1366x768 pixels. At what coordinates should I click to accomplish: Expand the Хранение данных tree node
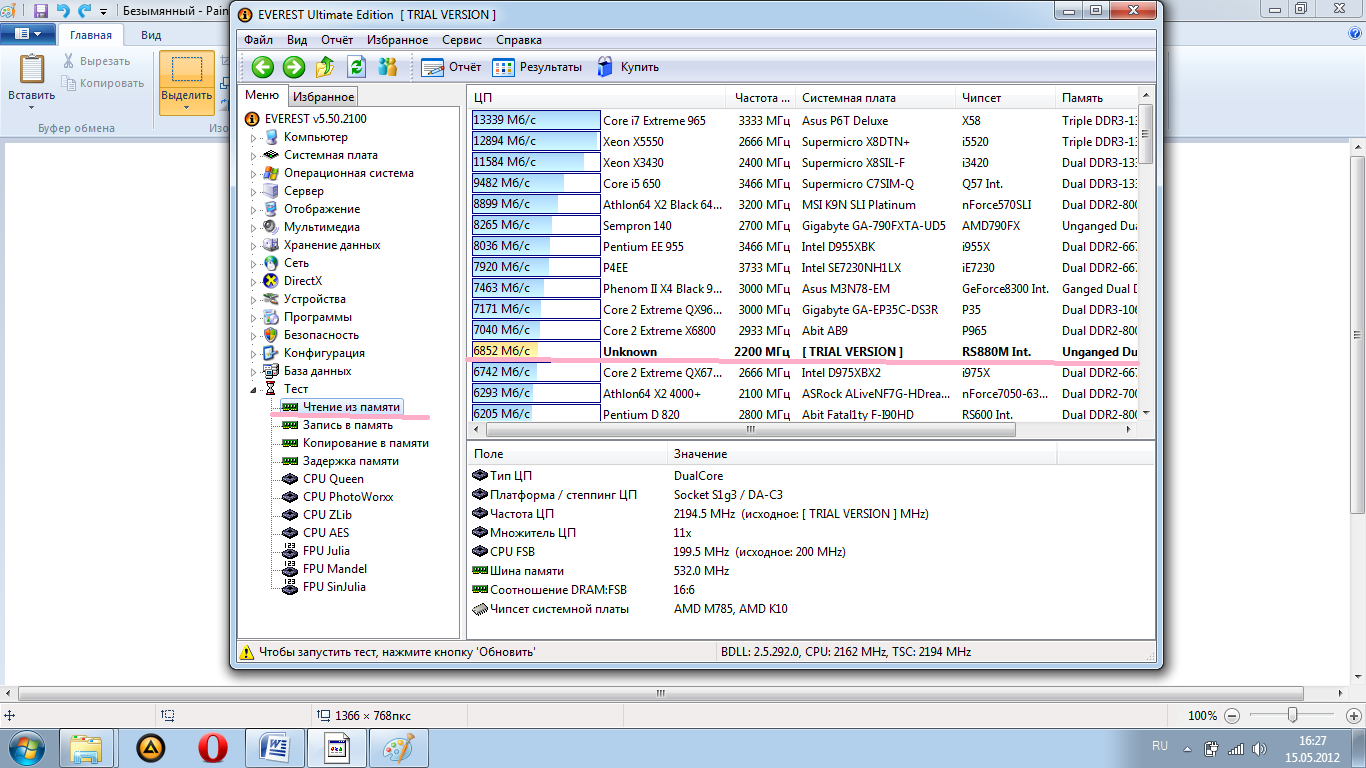click(x=253, y=245)
